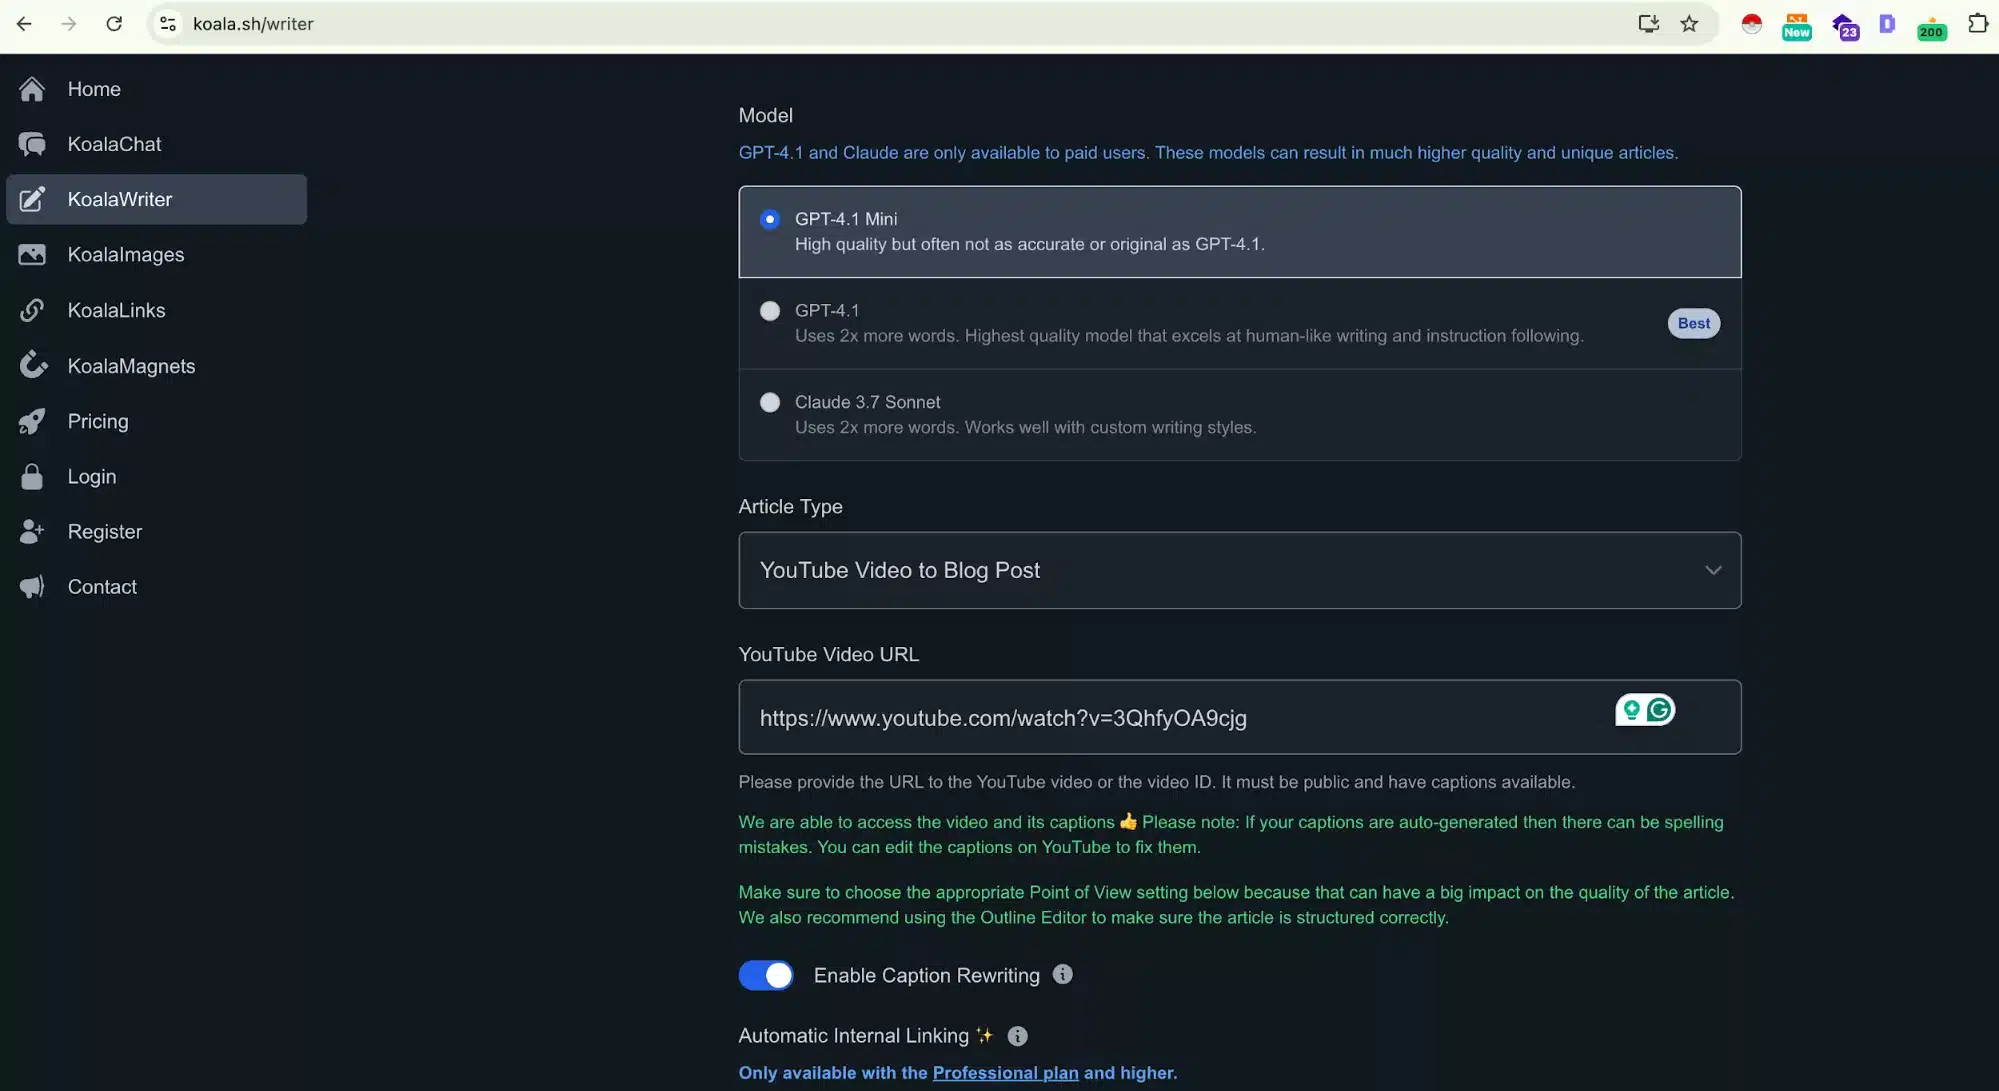Open site information icon in address bar
This screenshot has height=1091, width=1999.
(x=168, y=23)
